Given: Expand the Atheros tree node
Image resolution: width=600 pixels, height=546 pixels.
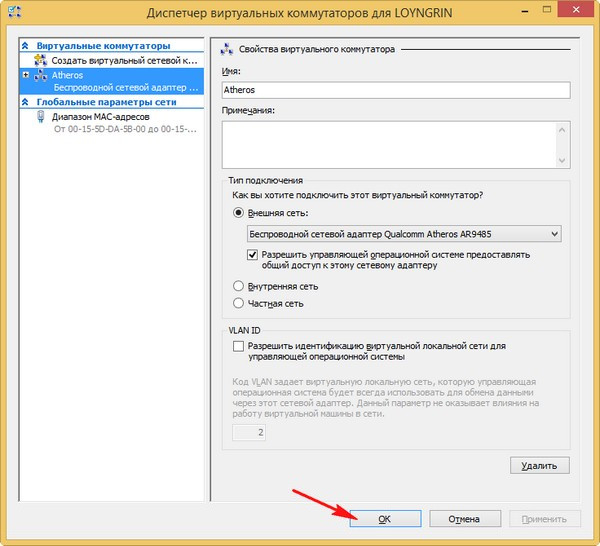Looking at the screenshot, I should tap(25, 74).
